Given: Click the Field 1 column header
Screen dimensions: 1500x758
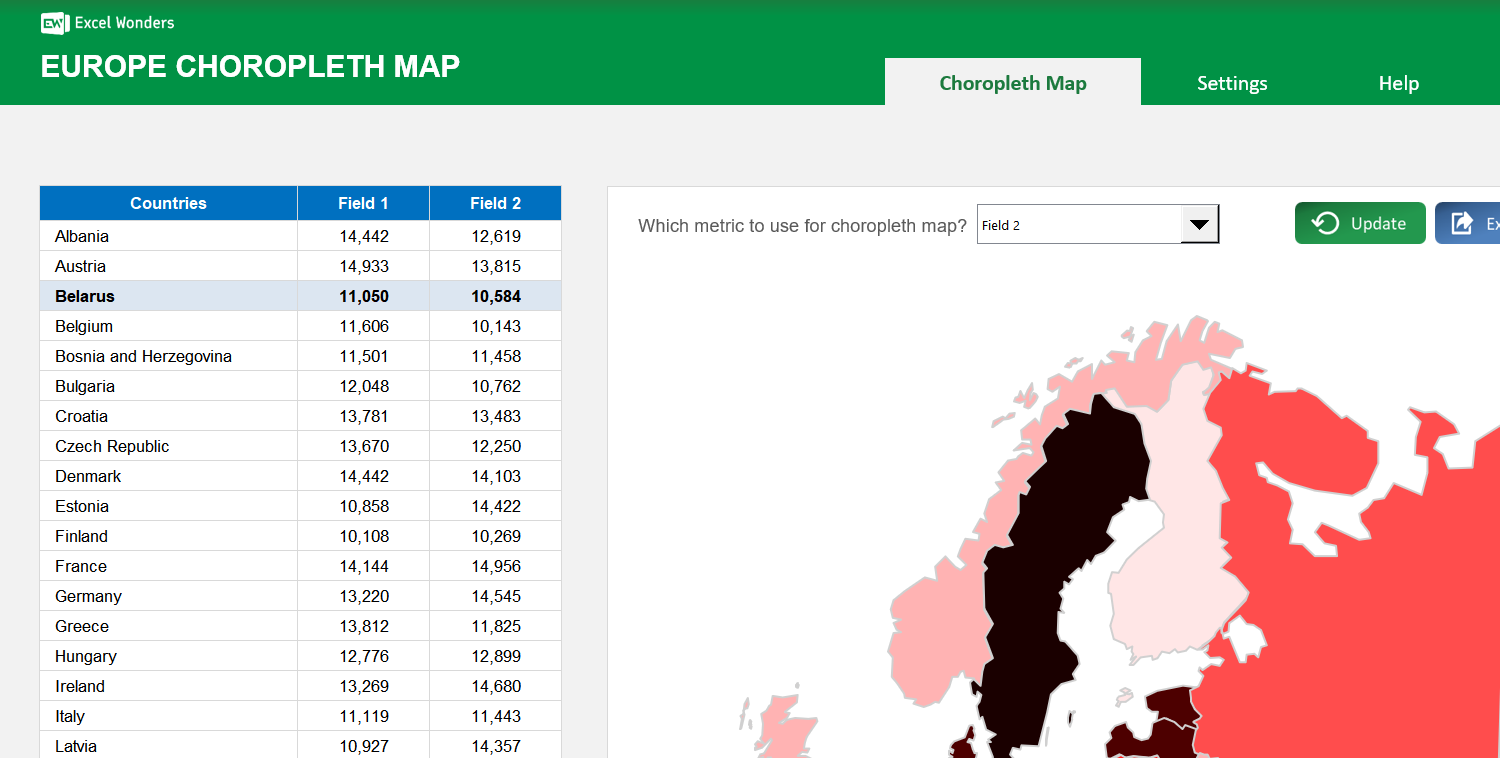Looking at the screenshot, I should [363, 203].
